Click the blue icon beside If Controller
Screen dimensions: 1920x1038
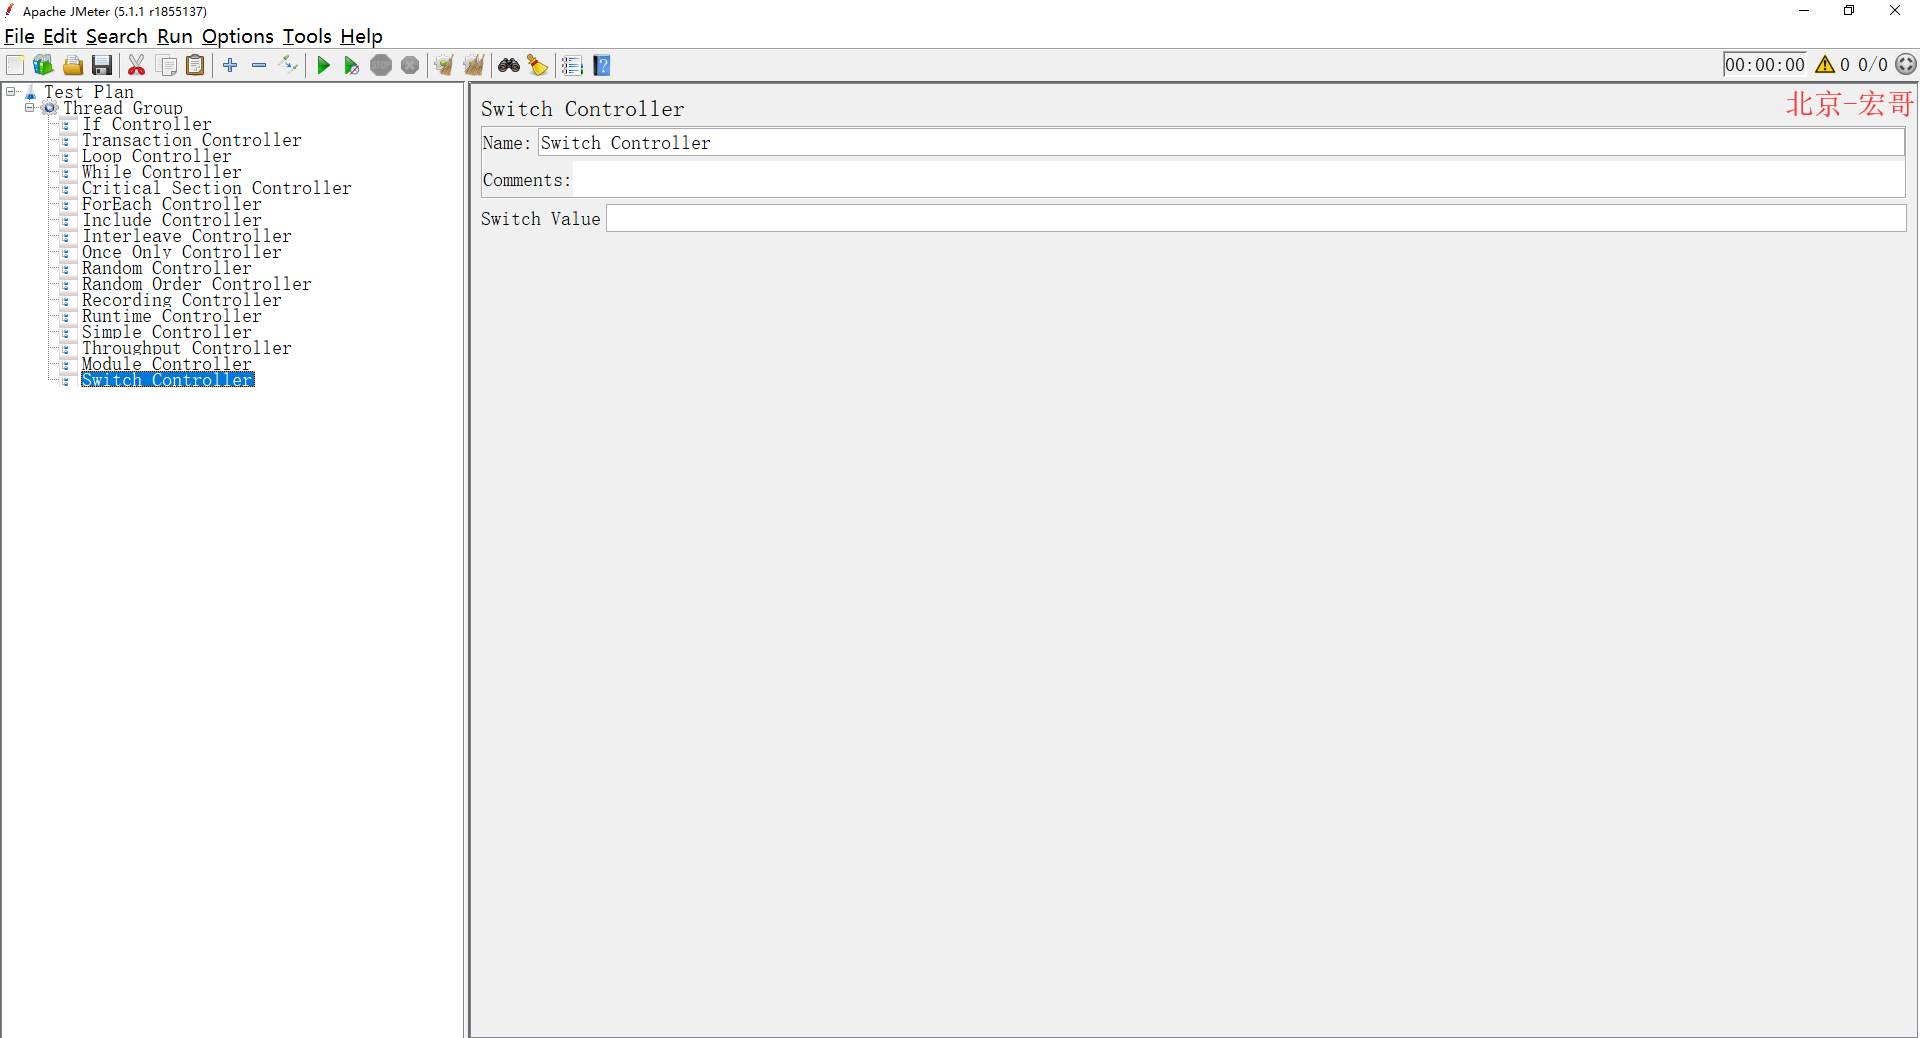point(66,125)
